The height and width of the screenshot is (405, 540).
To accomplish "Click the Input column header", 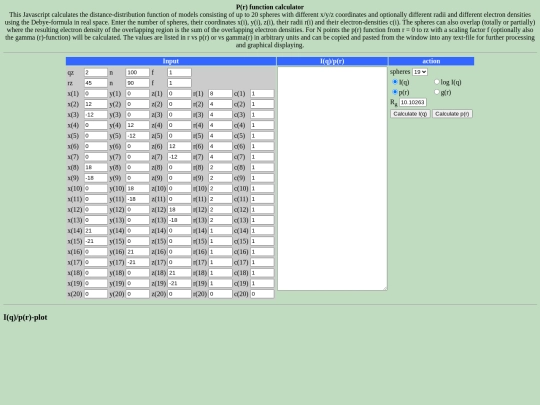I will [171, 61].
